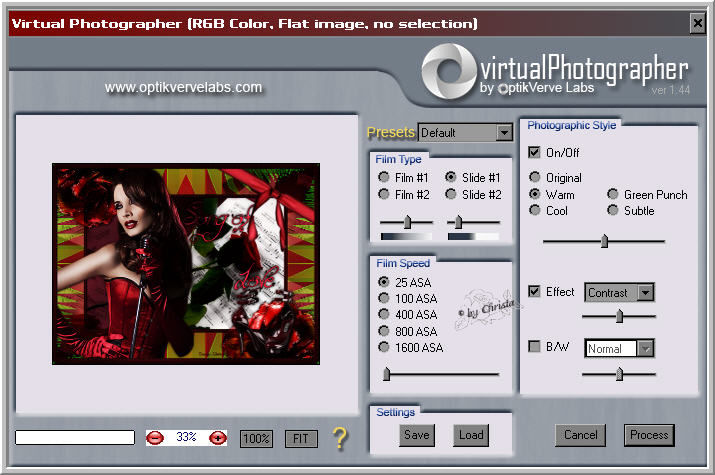Click the FIT preview button

tap(301, 439)
